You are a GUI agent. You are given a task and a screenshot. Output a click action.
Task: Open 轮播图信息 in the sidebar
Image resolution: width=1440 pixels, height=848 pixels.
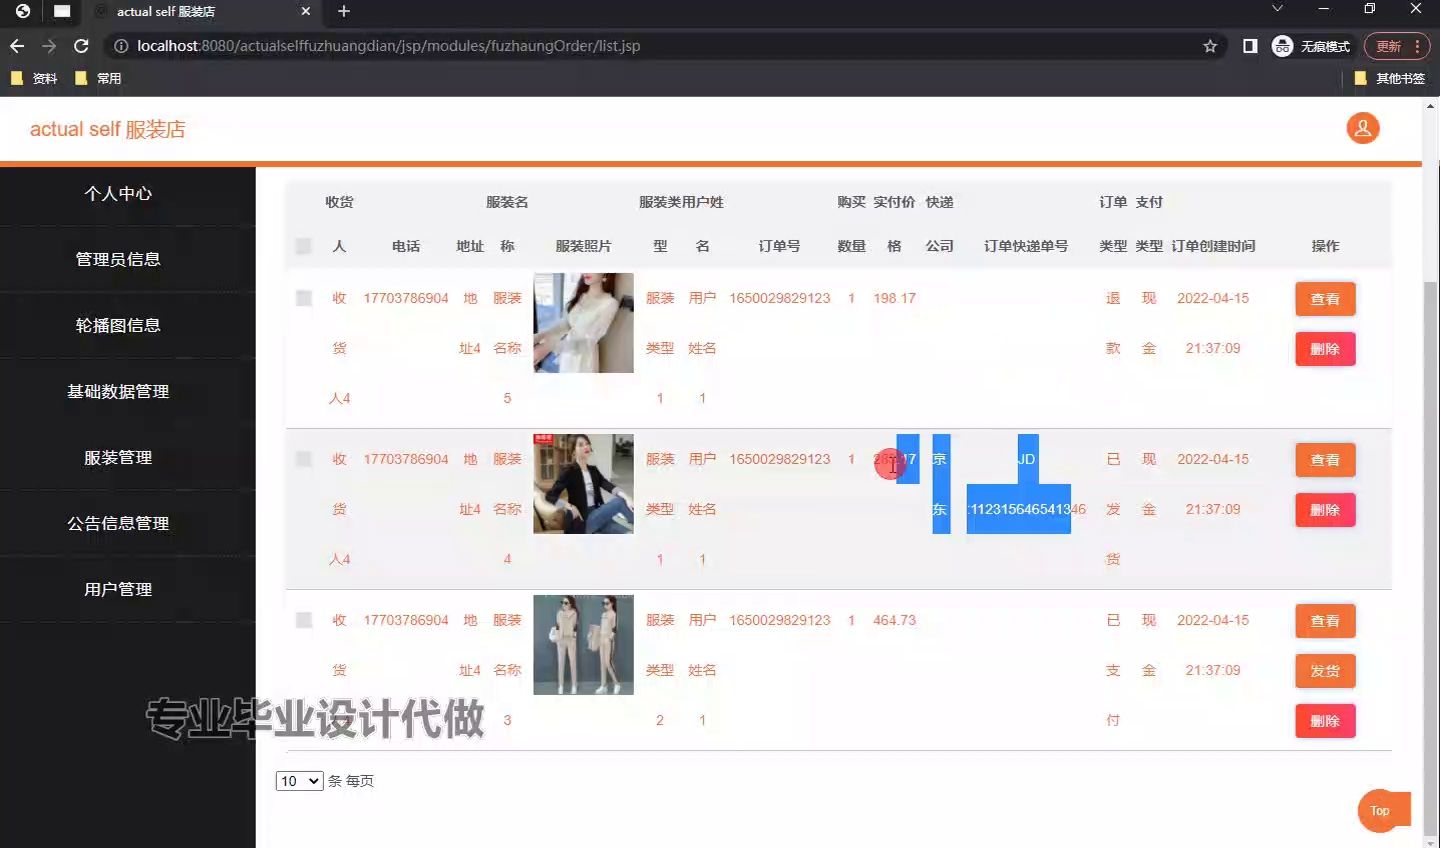click(118, 326)
